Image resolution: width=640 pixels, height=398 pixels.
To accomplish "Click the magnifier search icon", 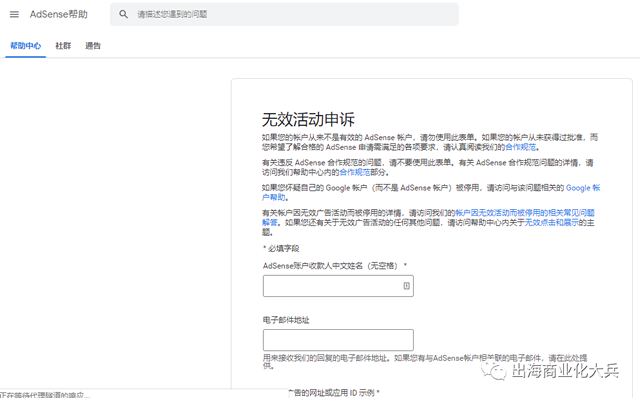I will tap(123, 14).
